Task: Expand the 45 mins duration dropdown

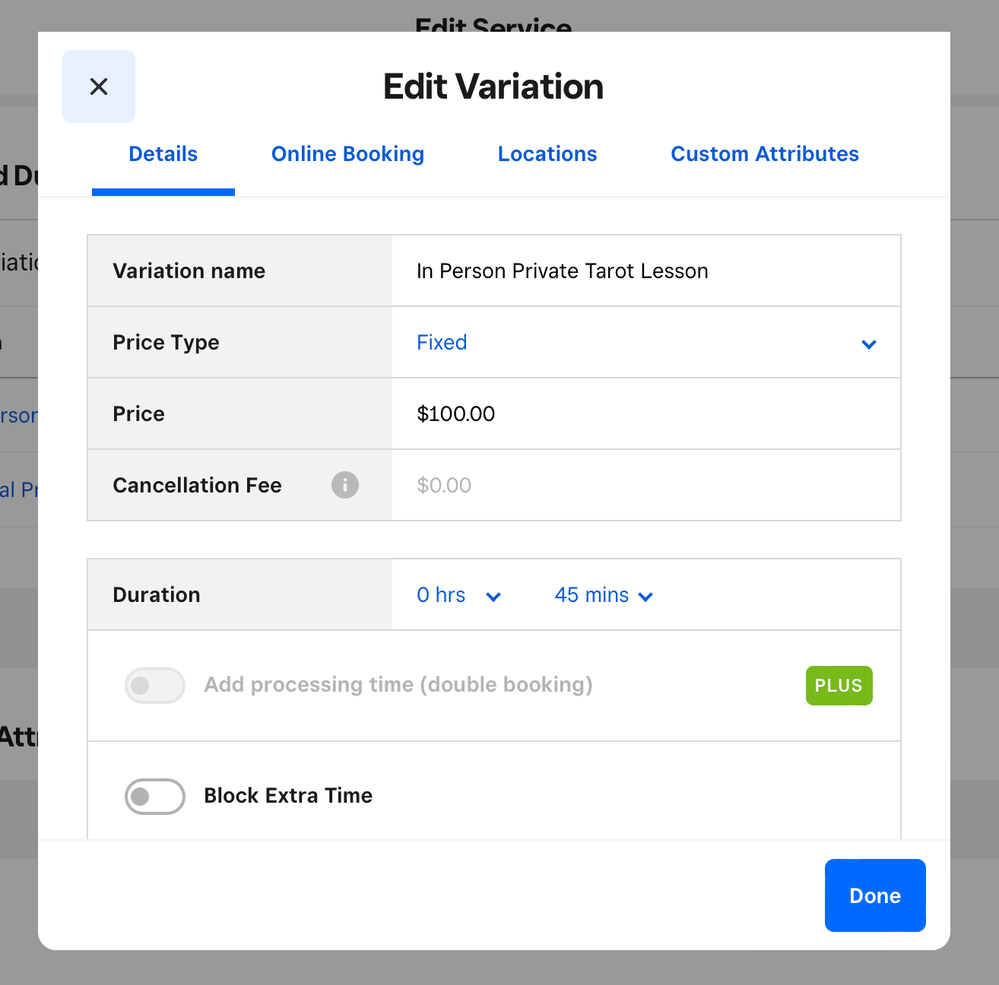Action: click(x=604, y=596)
